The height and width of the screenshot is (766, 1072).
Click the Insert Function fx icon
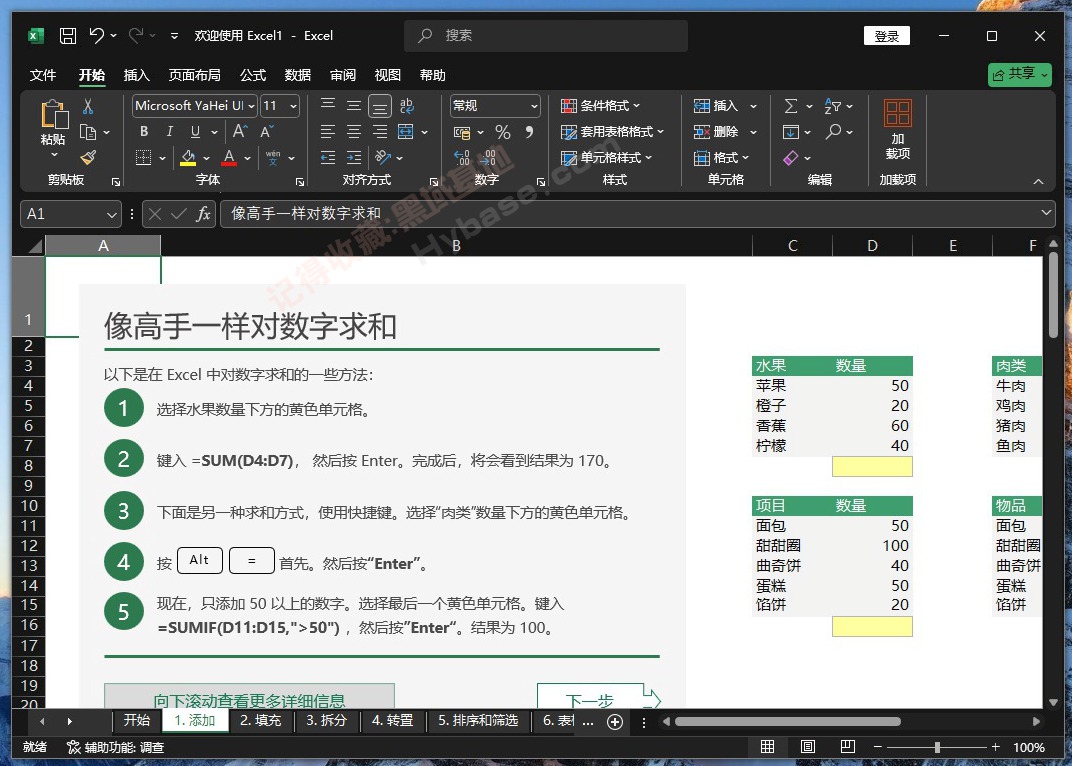click(x=203, y=214)
